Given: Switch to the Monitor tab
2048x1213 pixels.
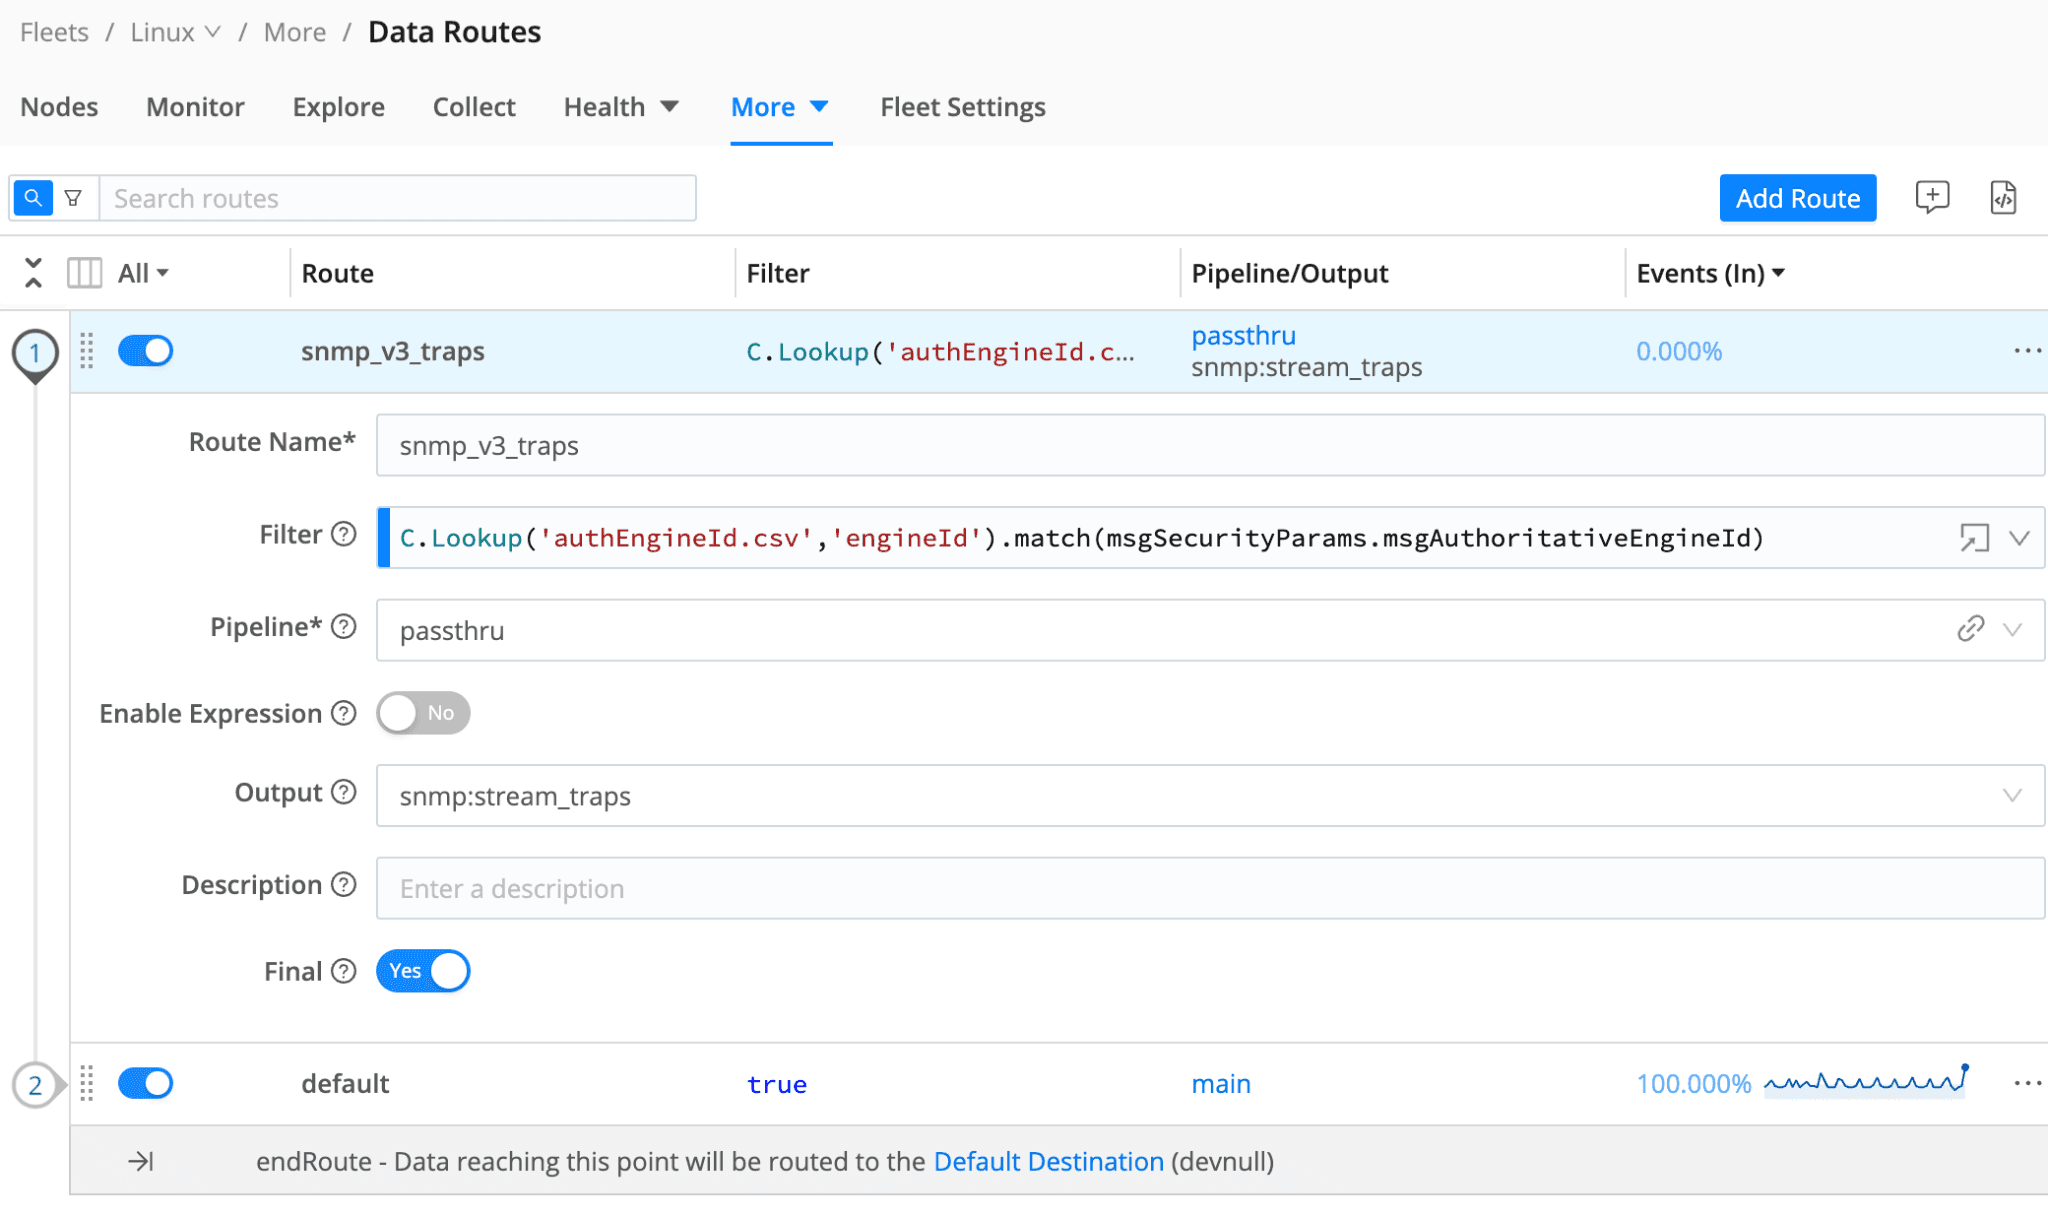Looking at the screenshot, I should [x=195, y=107].
